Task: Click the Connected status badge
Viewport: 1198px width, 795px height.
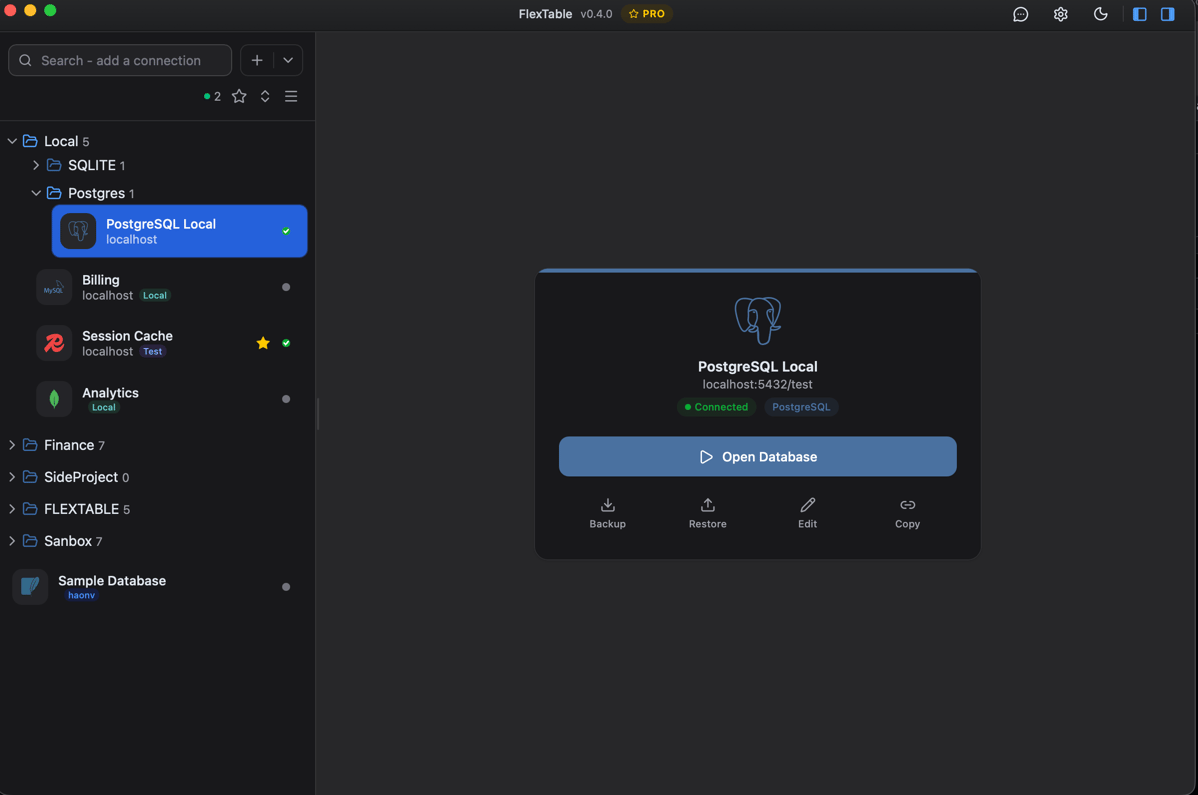Action: pos(716,407)
